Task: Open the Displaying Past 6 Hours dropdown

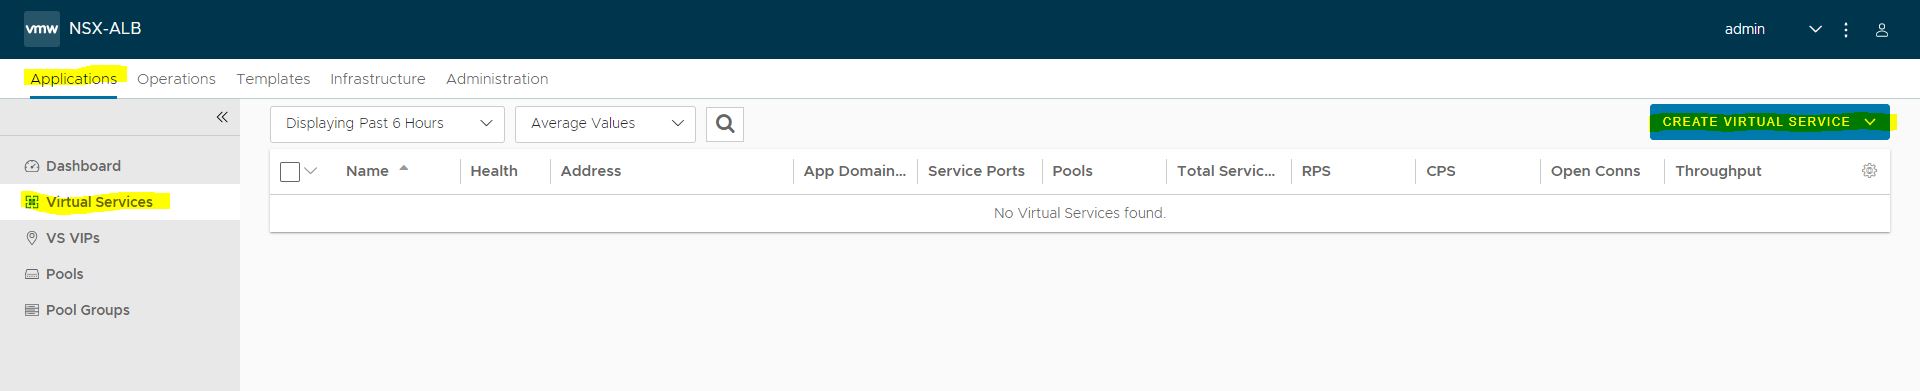Action: point(387,124)
